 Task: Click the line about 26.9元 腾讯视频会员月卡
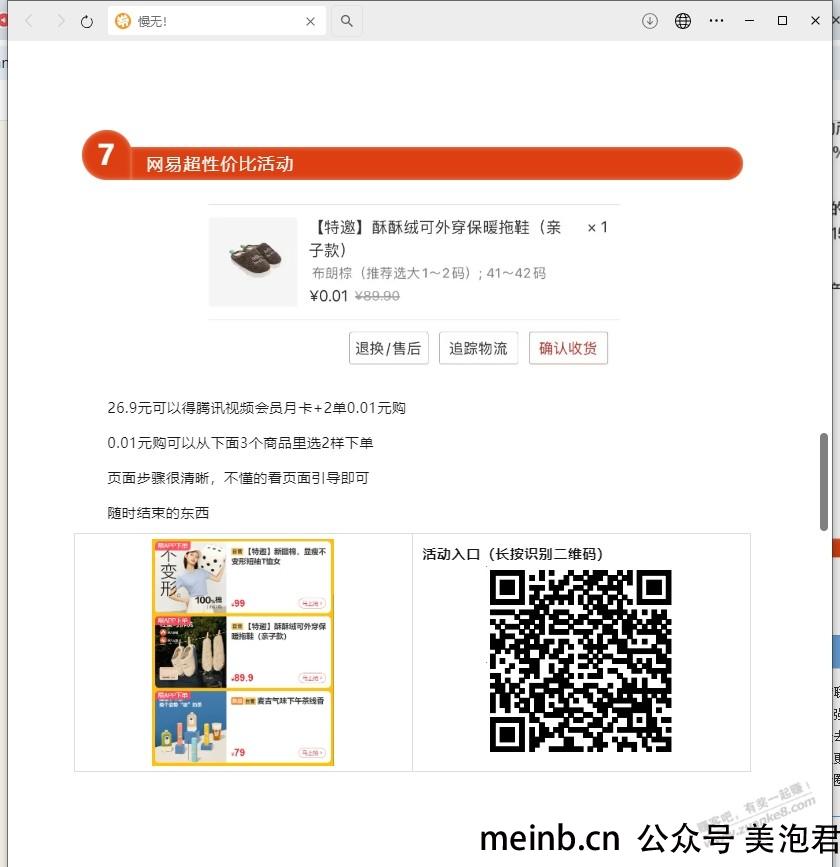point(257,408)
